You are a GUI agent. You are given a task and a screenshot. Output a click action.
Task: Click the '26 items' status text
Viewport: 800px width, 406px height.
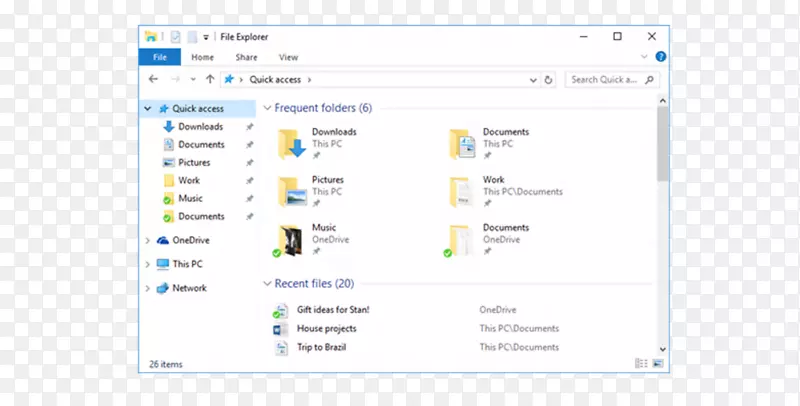166,364
